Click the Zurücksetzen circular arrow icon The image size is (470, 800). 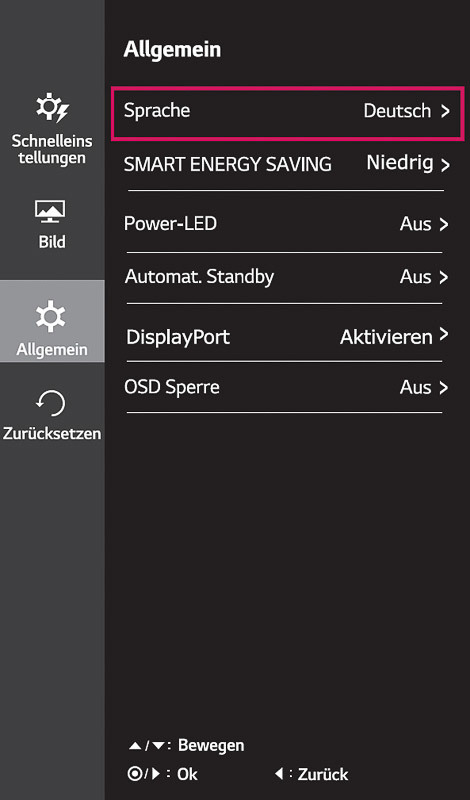click(x=51, y=404)
